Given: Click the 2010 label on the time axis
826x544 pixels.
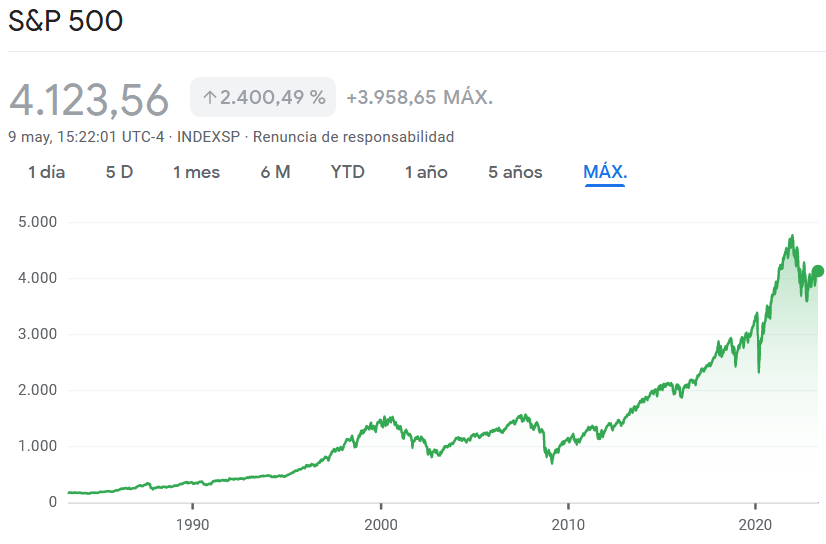Looking at the screenshot, I should click(x=568, y=523).
